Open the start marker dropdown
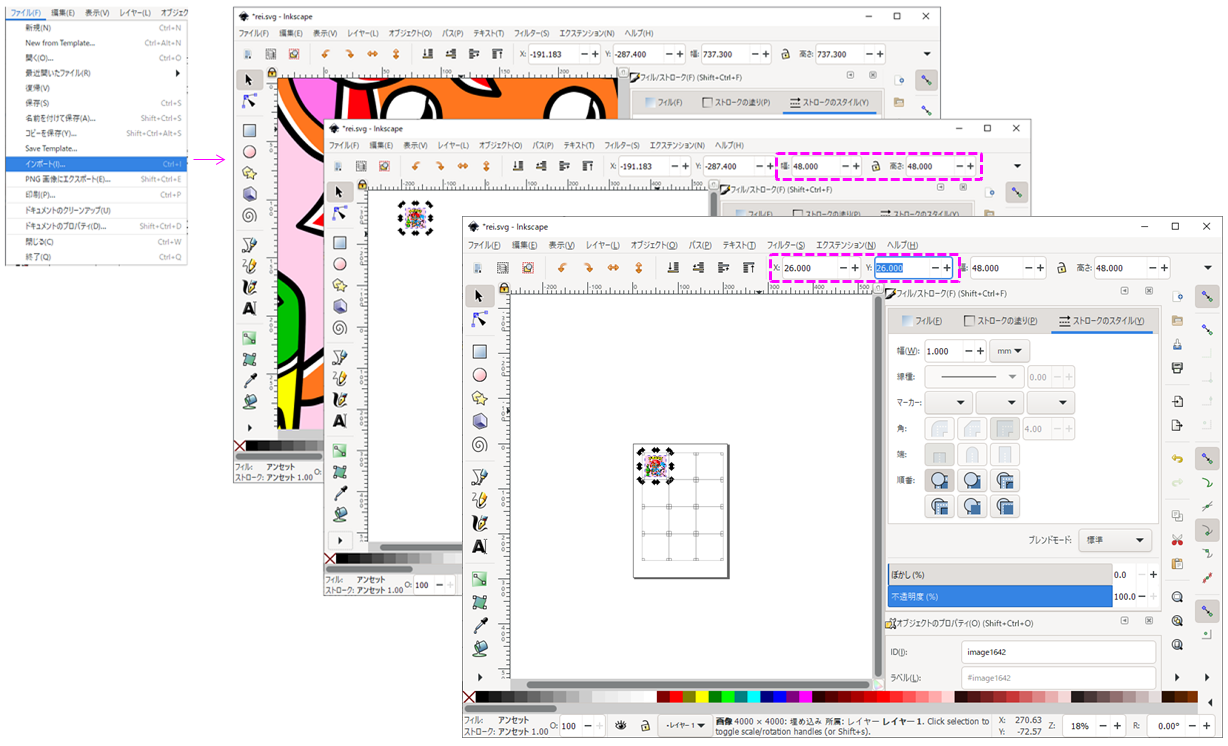This screenshot has width=1228, height=746. pyautogui.click(x=949, y=402)
